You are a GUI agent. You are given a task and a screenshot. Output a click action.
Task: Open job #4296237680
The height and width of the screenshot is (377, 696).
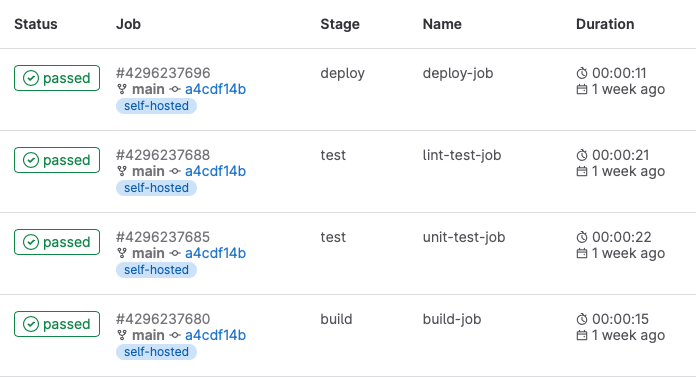(x=163, y=319)
